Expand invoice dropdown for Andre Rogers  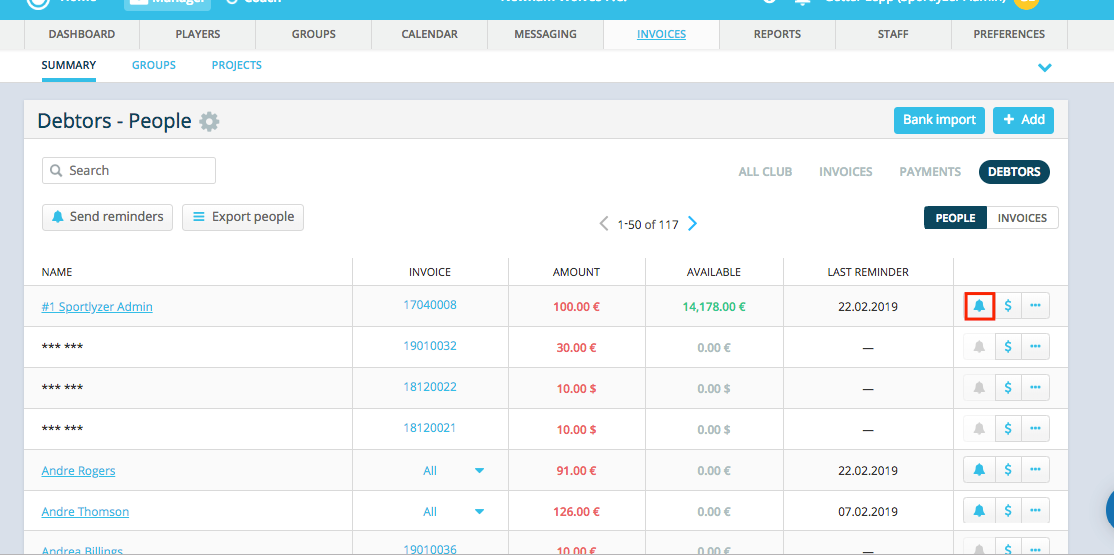pos(480,471)
